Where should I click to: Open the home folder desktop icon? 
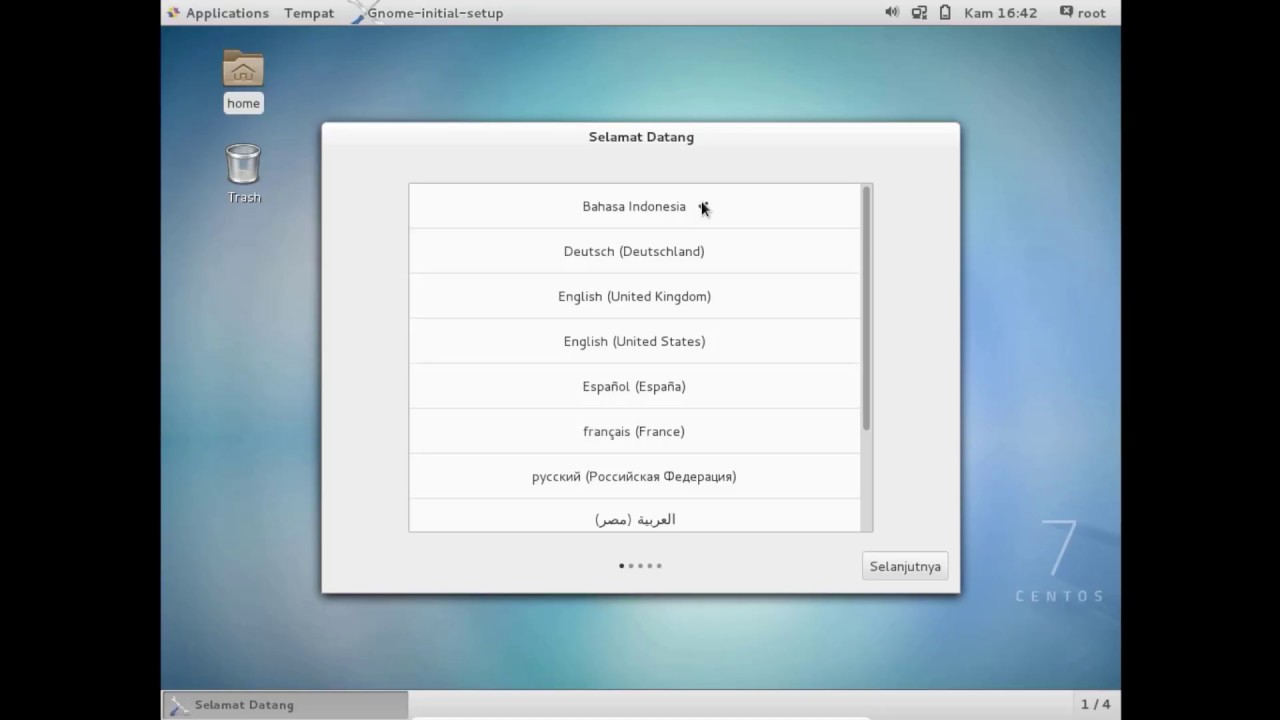click(x=243, y=80)
